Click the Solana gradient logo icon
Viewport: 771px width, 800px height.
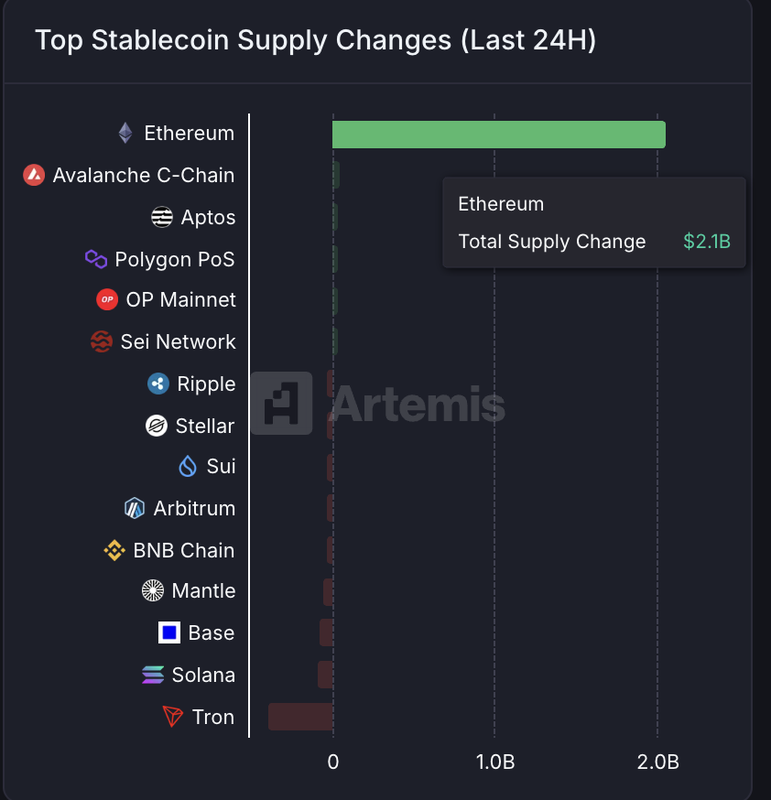click(153, 675)
